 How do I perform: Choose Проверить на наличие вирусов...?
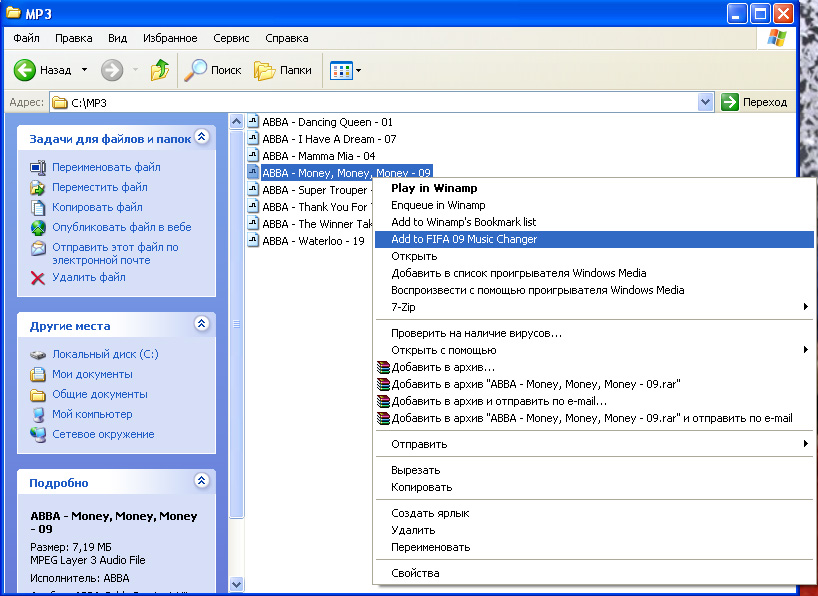click(594, 333)
